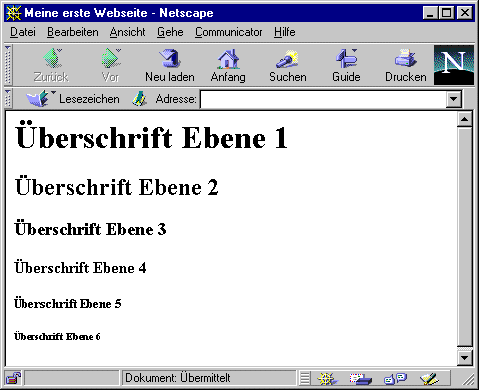This screenshot has width=479, height=390.
Task: Click the scrollbar down arrow
Action: point(465,358)
